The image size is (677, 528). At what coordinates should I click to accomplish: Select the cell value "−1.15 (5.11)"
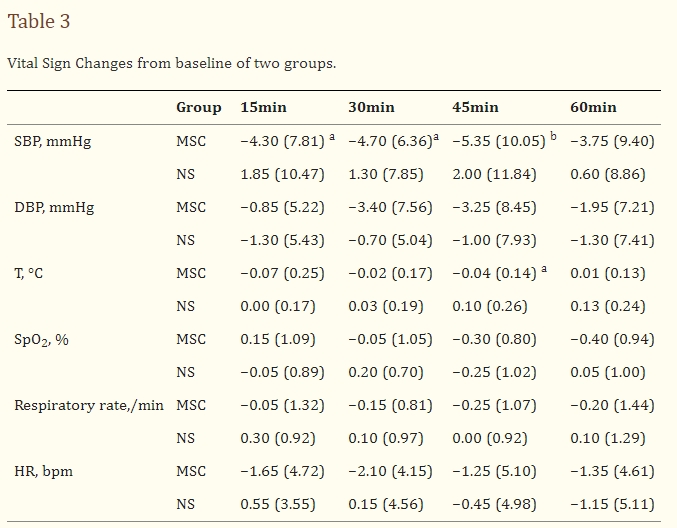(x=612, y=504)
